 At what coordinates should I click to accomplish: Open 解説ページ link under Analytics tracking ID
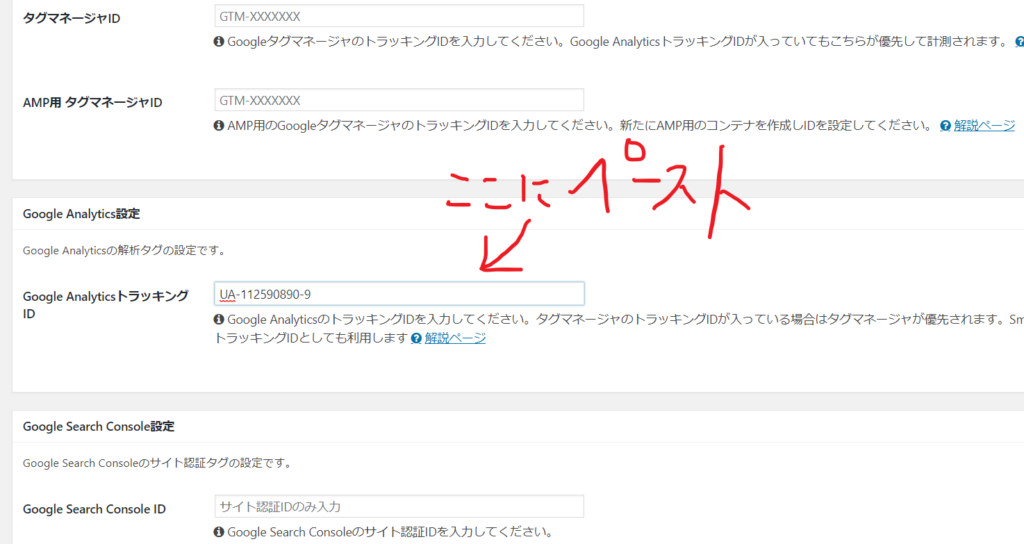click(455, 338)
